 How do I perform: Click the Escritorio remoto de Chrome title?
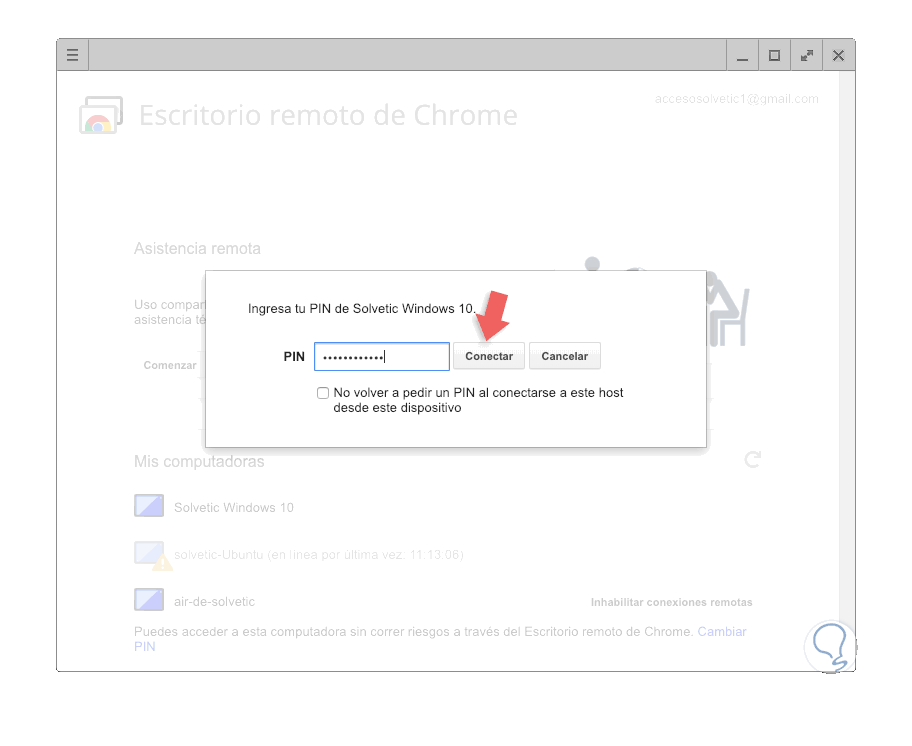pos(328,115)
